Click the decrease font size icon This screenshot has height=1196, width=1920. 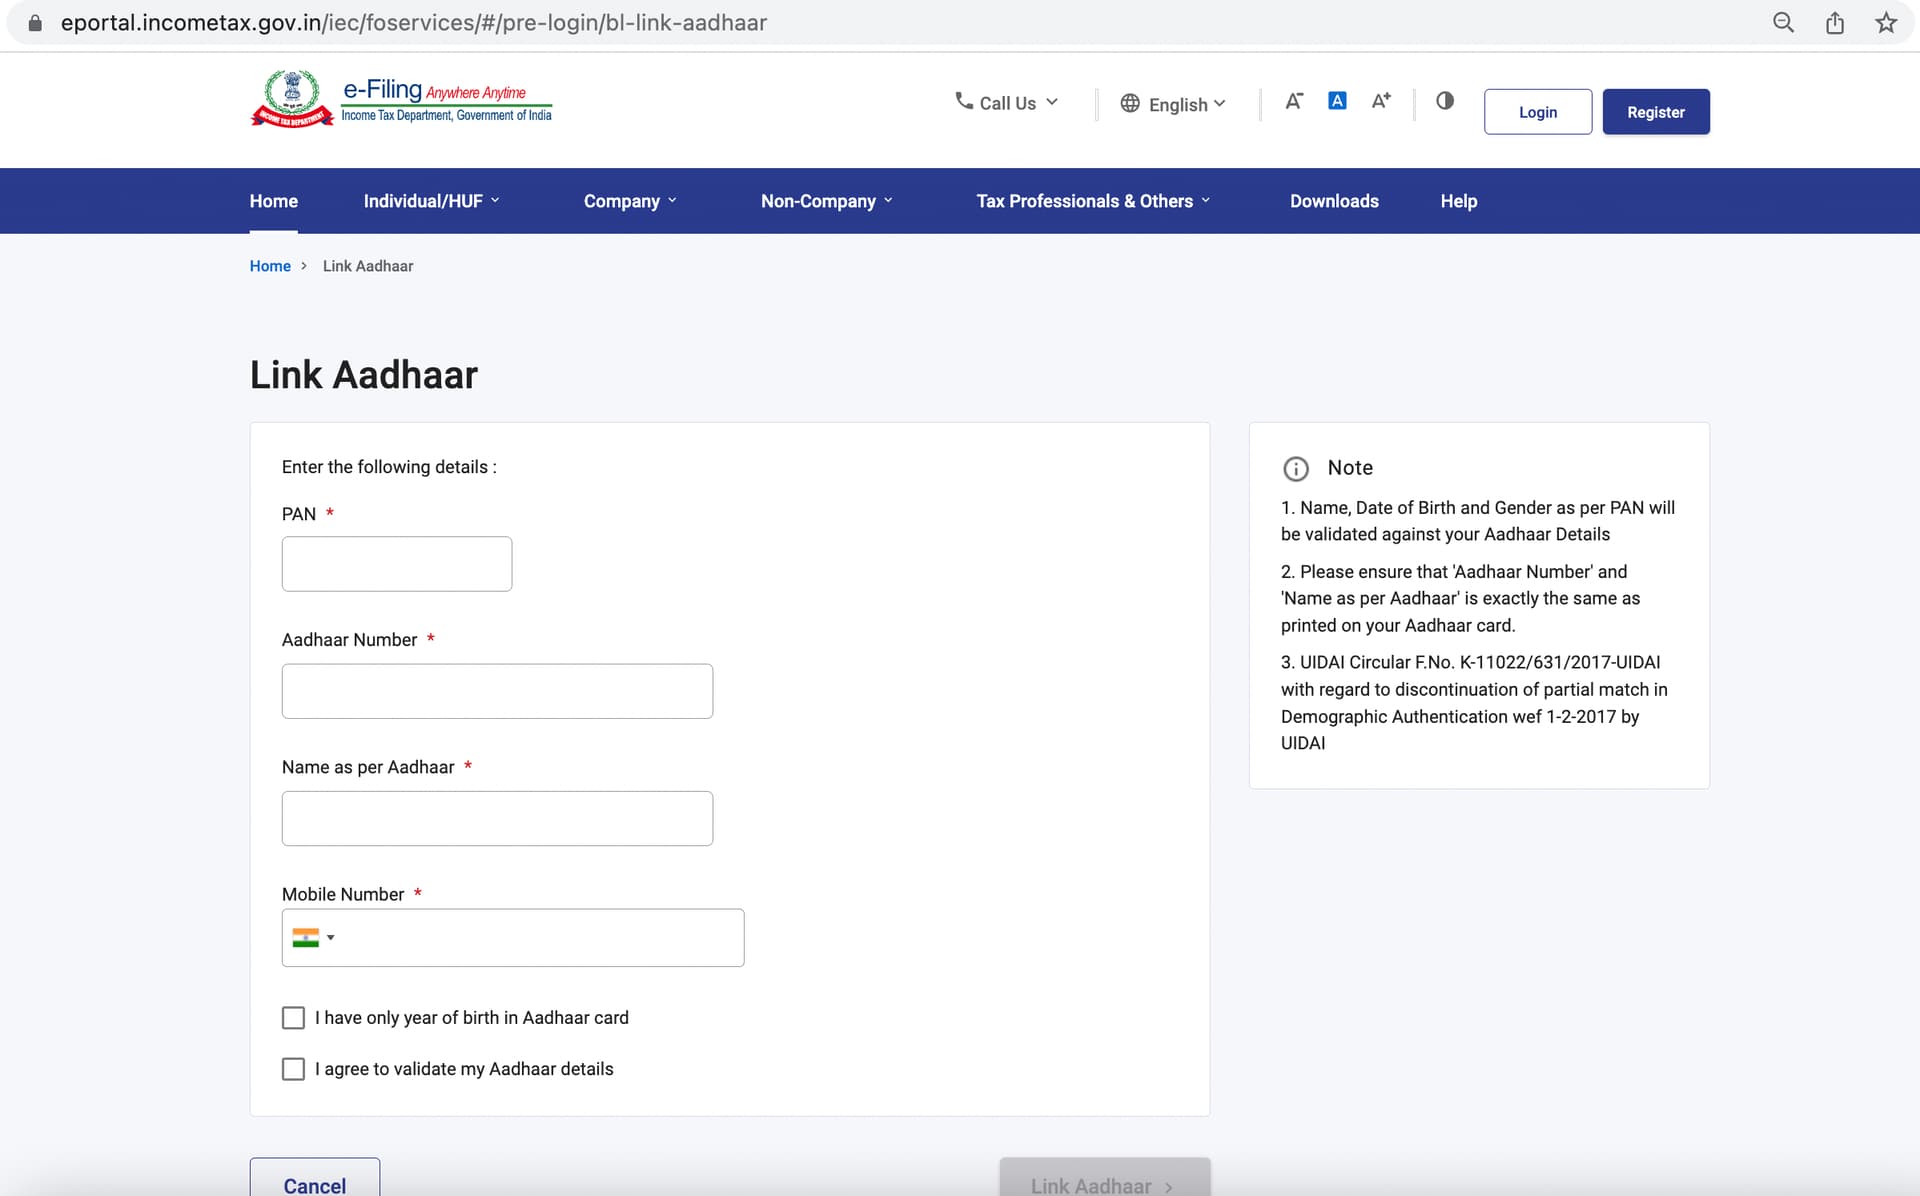point(1294,101)
